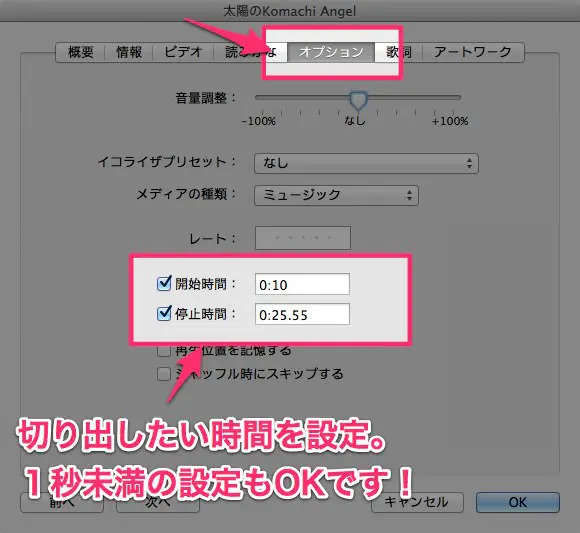Switch to the 概要 tab
Screen dimensions: 580x533
click(80, 52)
